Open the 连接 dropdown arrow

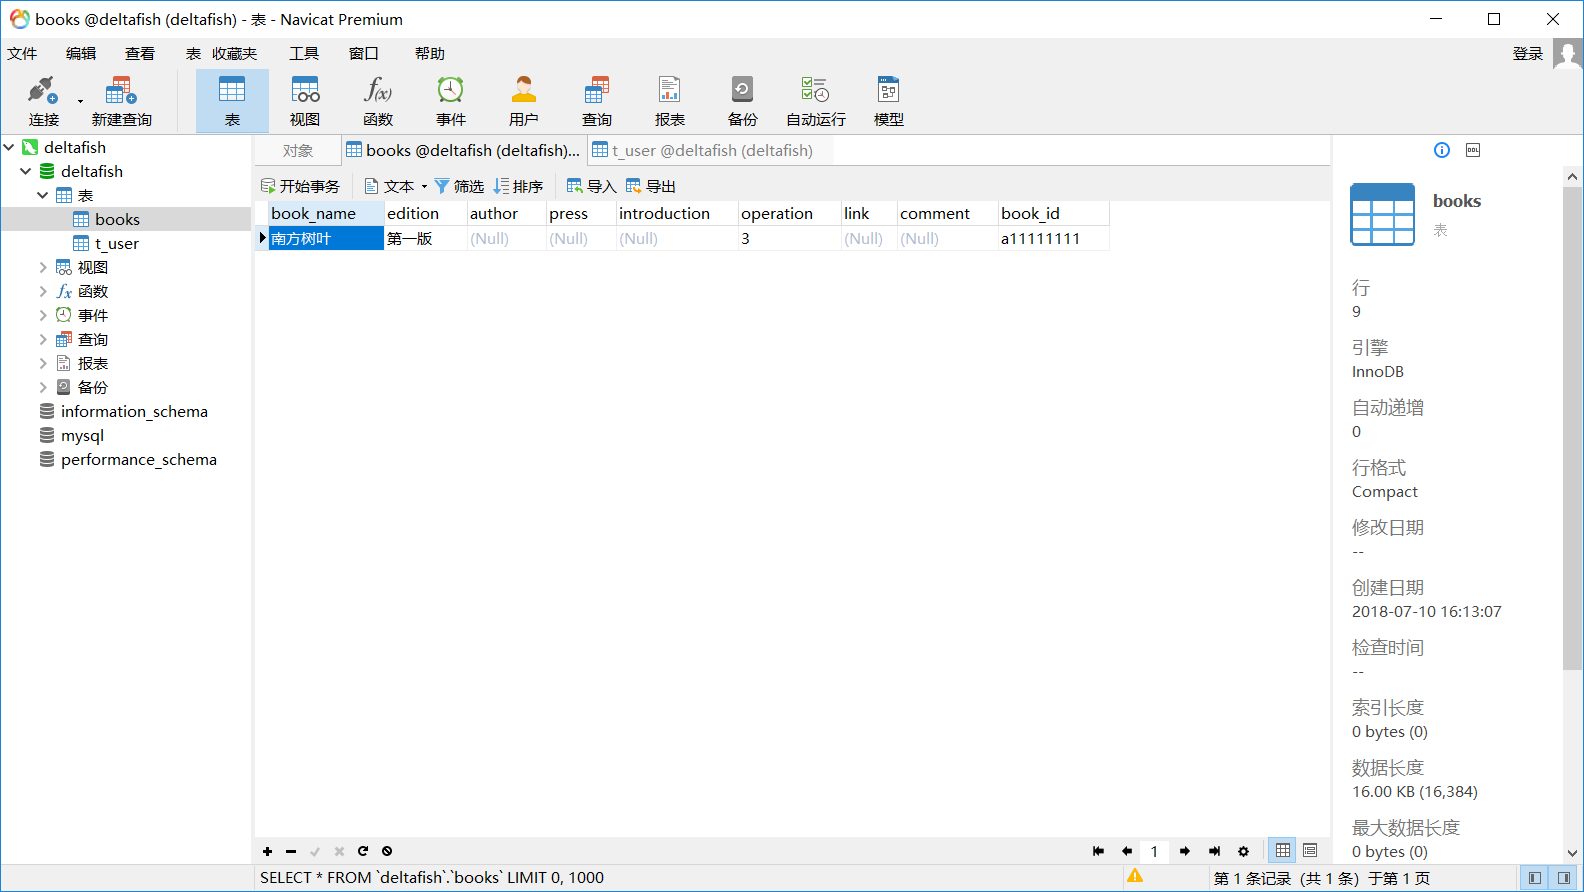(80, 101)
